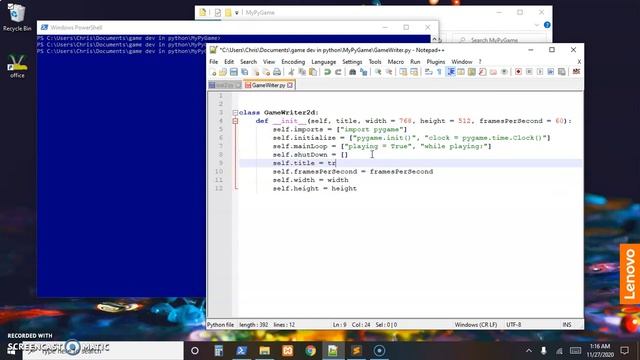
Task: Start macro recording with red dot icon
Action: pos(518,72)
